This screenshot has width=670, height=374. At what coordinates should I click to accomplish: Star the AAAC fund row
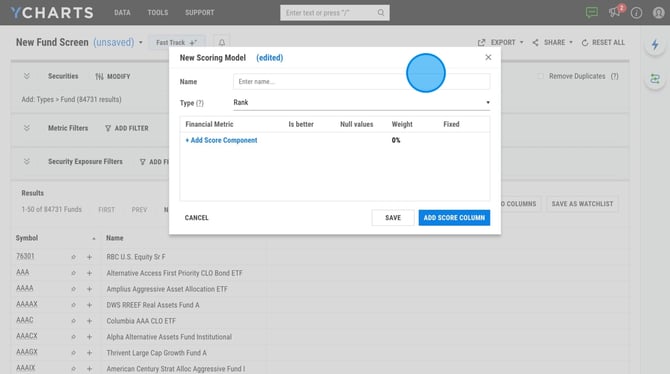tap(73, 321)
